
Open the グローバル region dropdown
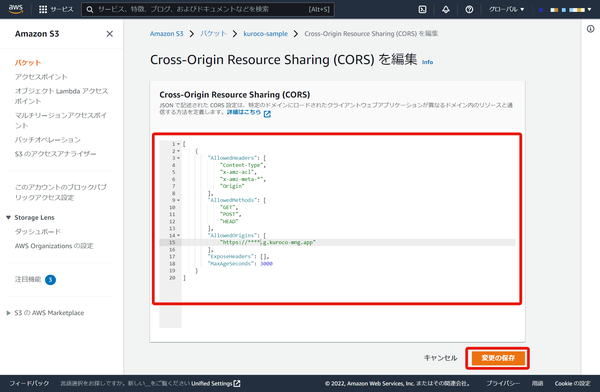[506, 9]
